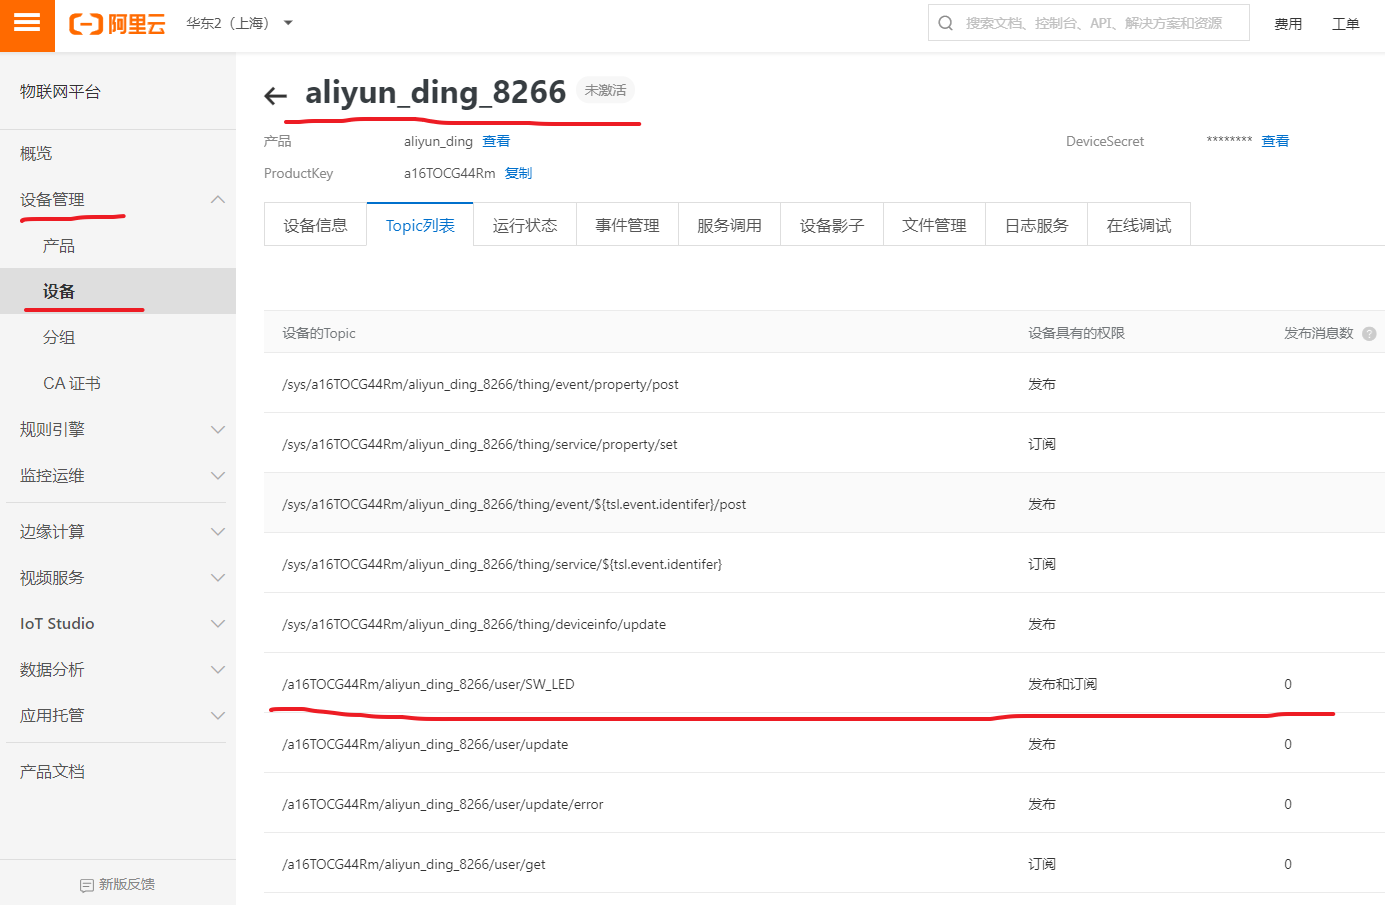Image resolution: width=1385 pixels, height=905 pixels.
Task: Click the 物联网平台 sidebar title
Action: [x=60, y=92]
